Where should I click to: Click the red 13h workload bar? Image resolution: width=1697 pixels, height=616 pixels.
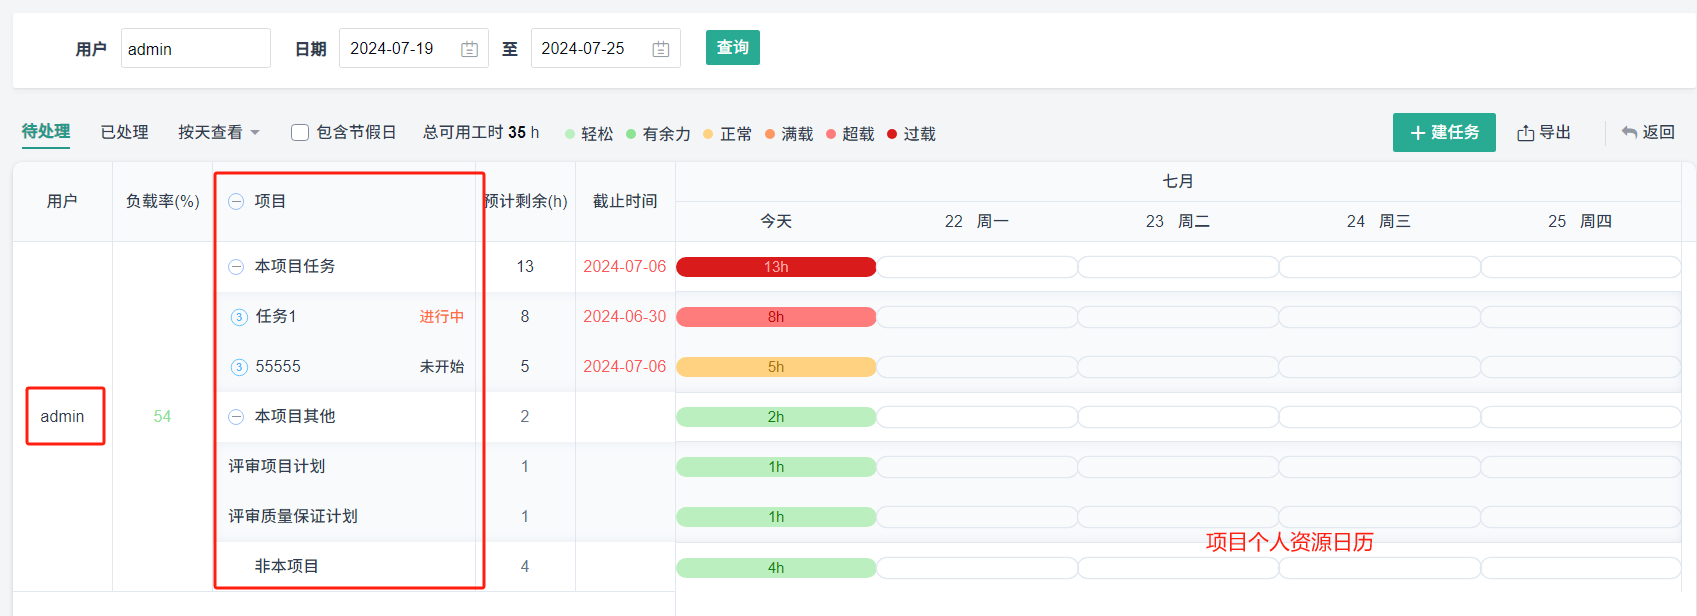coord(776,267)
